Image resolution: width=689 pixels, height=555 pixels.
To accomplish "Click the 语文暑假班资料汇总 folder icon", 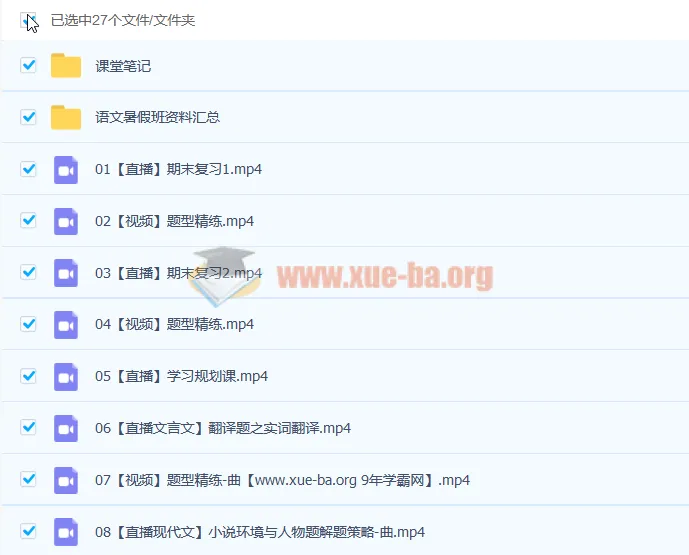I will (x=66, y=118).
